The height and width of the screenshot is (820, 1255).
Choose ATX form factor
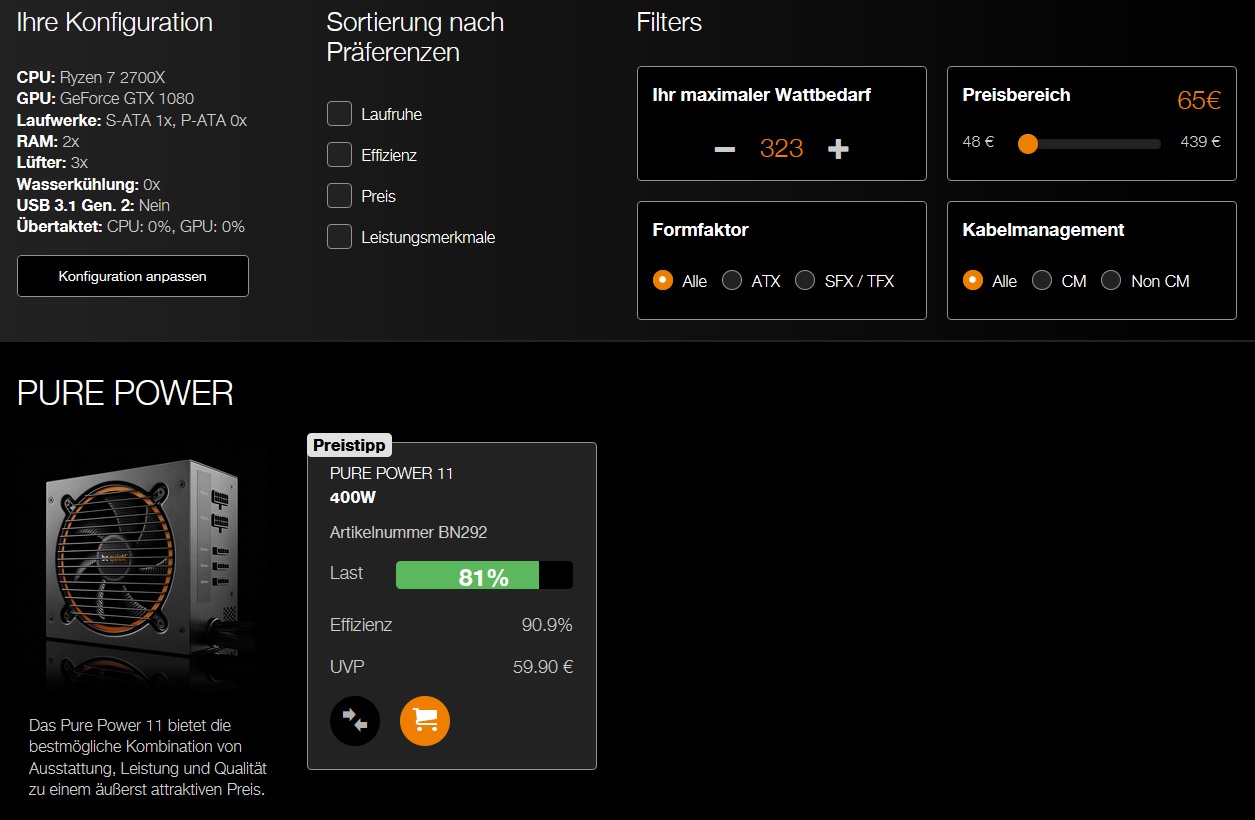(x=732, y=280)
